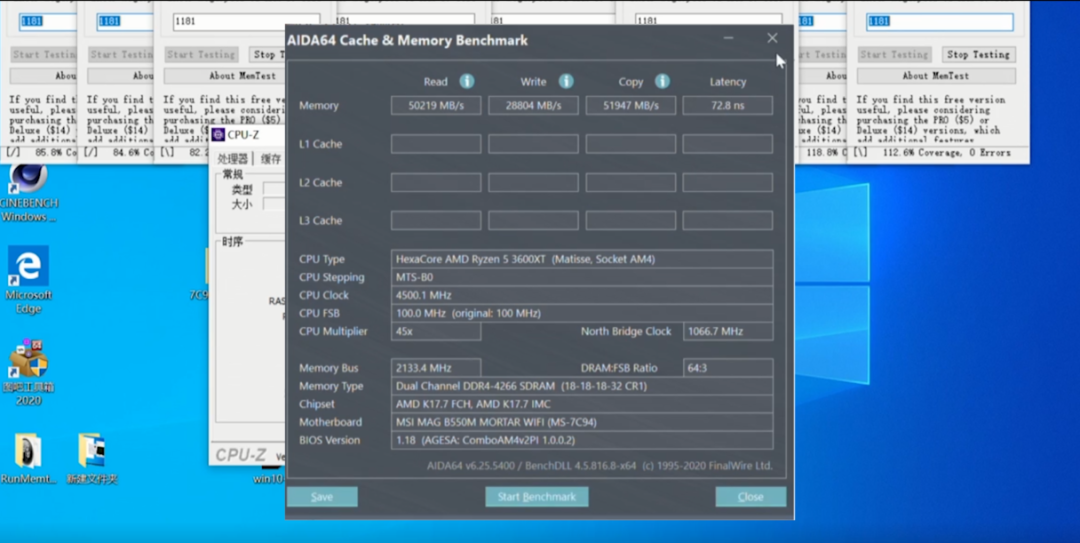The height and width of the screenshot is (543, 1080).
Task: Click the AIDA64 v6.25.5400 version footer text
Action: [599, 466]
